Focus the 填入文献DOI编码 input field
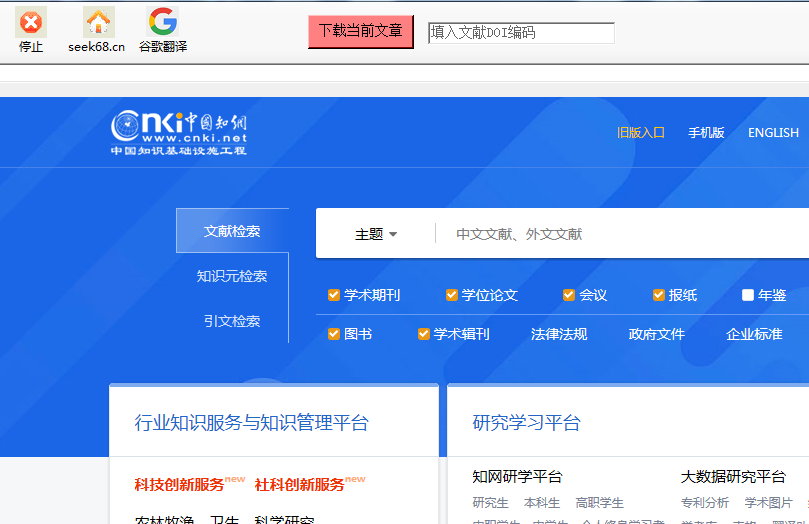The width and height of the screenshot is (809, 524). click(521, 32)
